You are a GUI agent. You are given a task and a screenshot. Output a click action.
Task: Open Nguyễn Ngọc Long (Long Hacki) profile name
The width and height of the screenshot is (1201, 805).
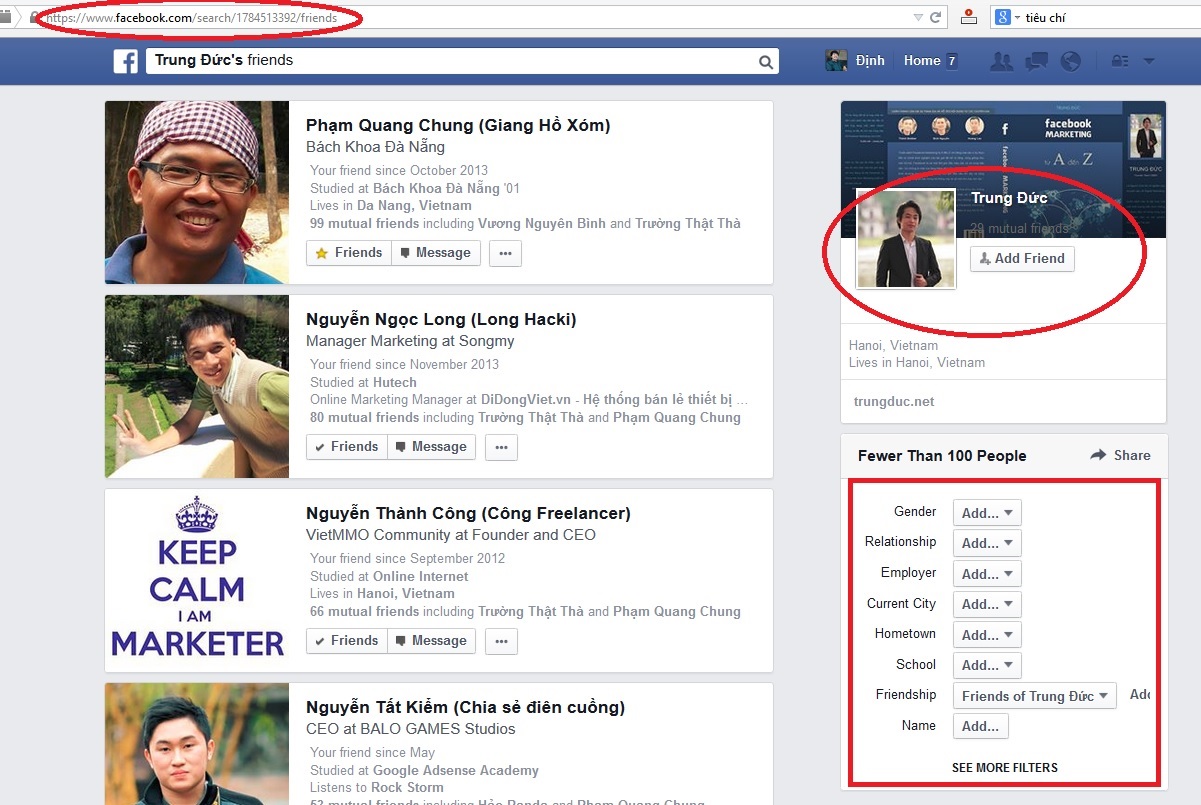(x=441, y=319)
